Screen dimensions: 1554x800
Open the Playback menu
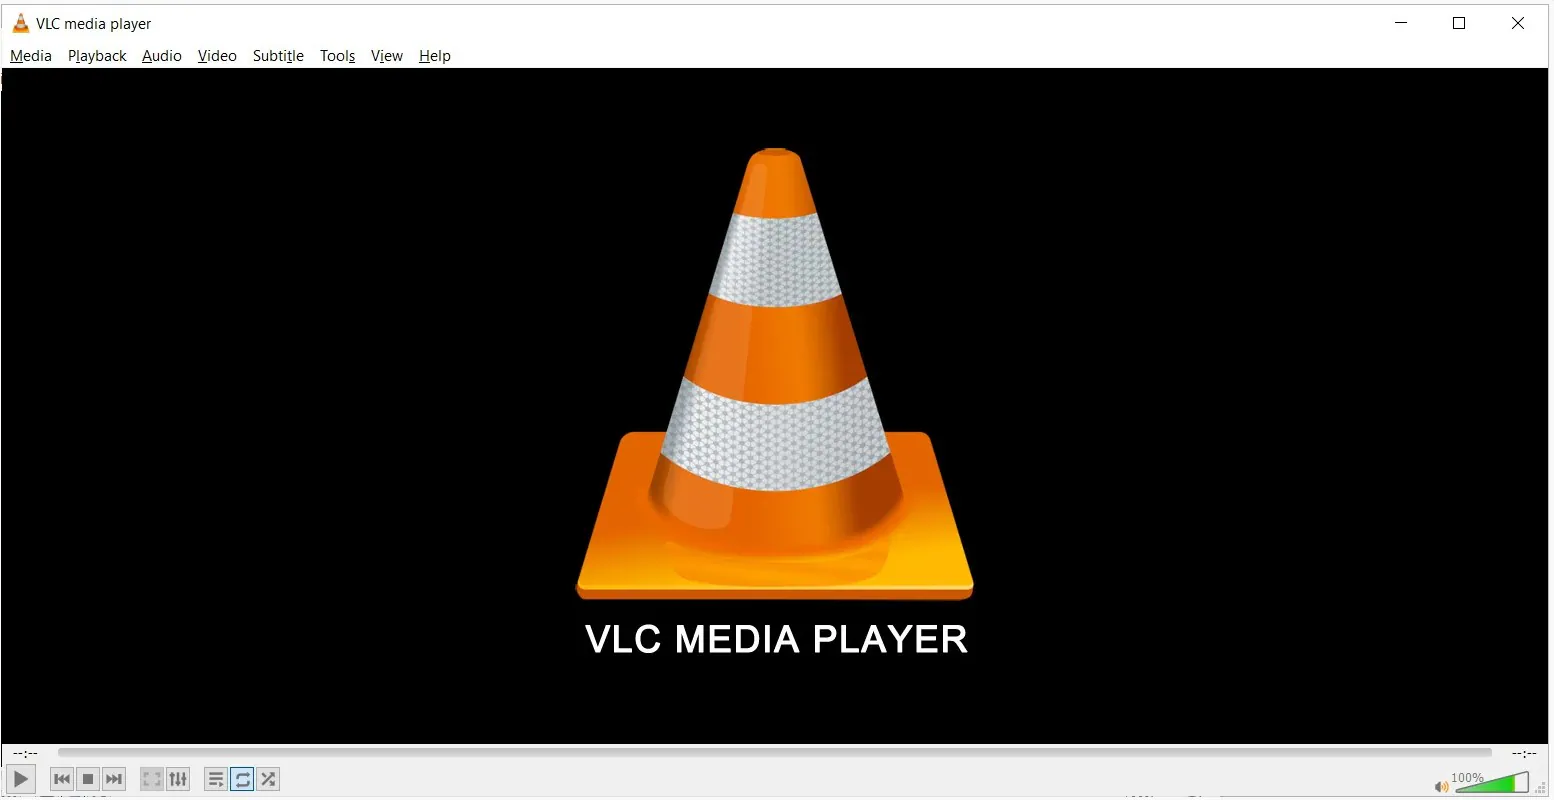pos(97,56)
